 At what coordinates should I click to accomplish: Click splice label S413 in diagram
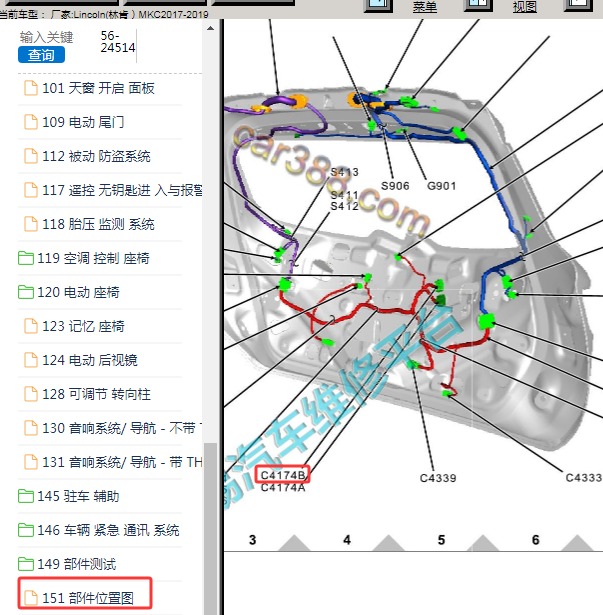pyautogui.click(x=344, y=172)
